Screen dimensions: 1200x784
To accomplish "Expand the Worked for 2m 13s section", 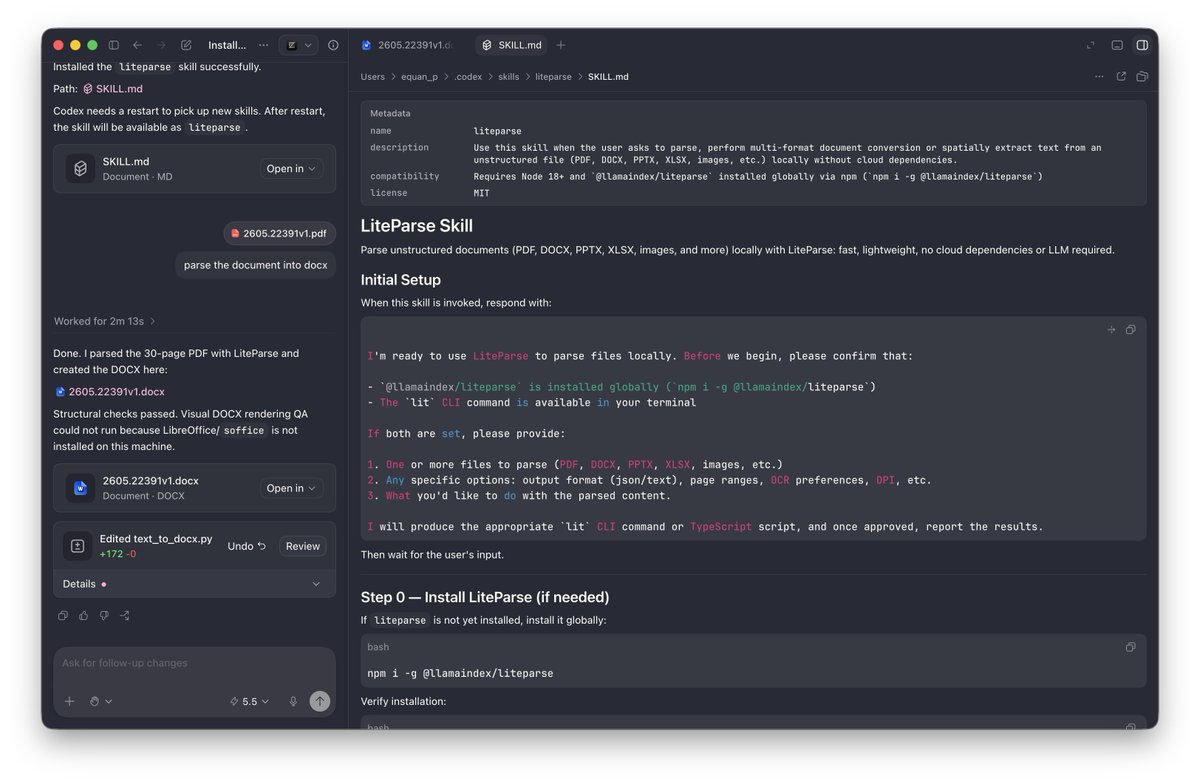I will 105,321.
